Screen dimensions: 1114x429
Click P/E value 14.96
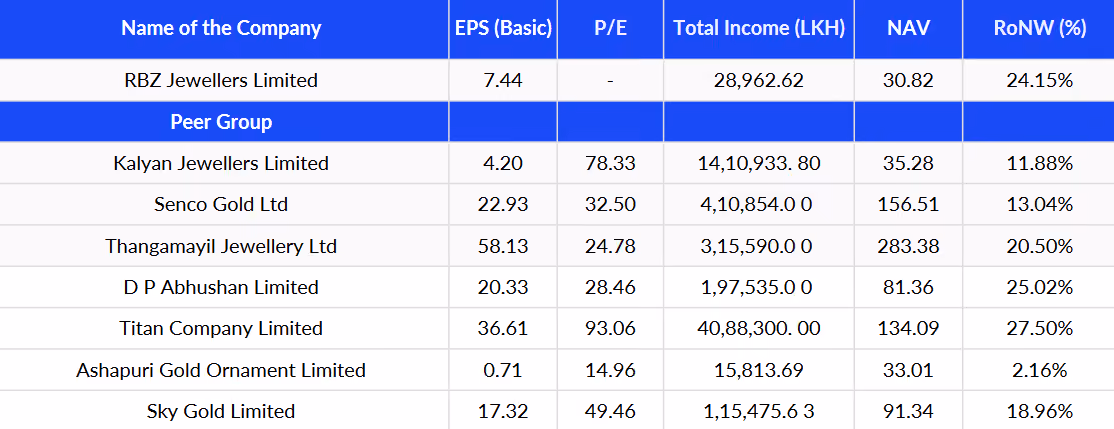tap(610, 371)
